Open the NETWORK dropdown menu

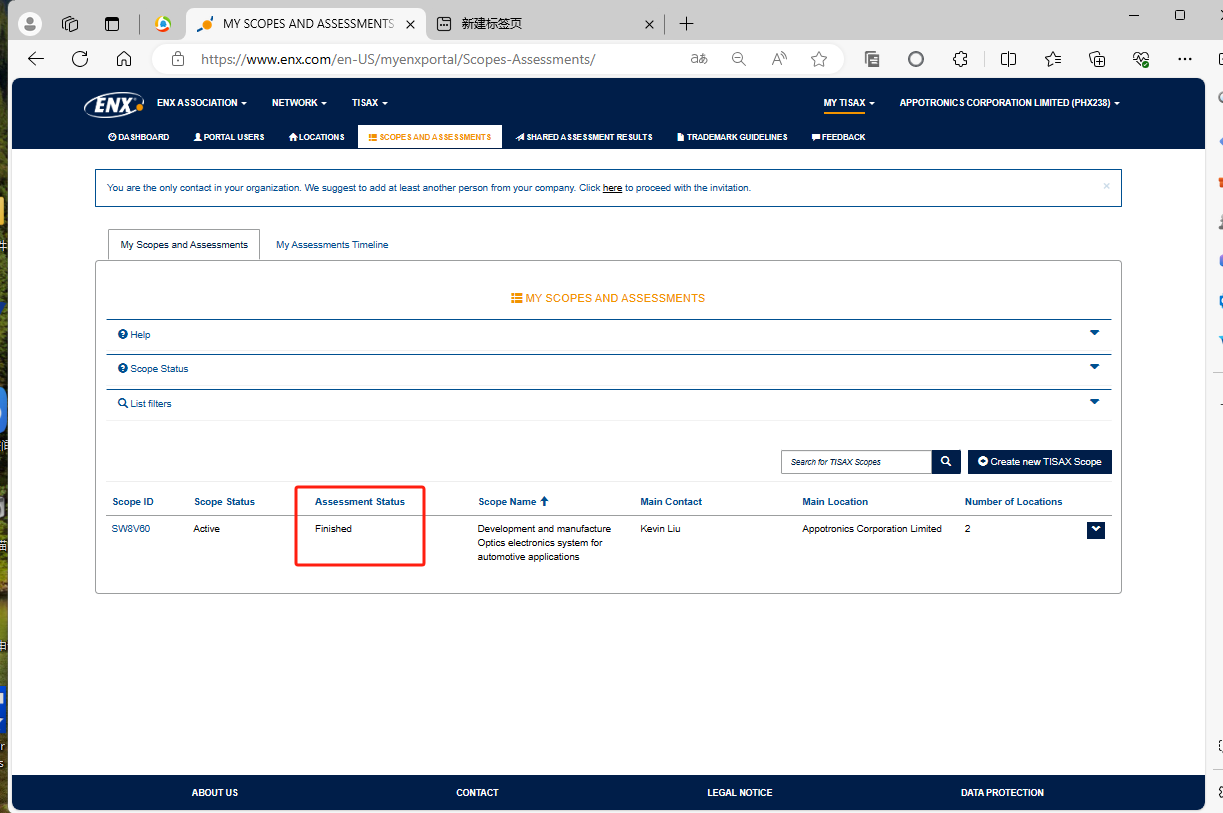[x=299, y=103]
